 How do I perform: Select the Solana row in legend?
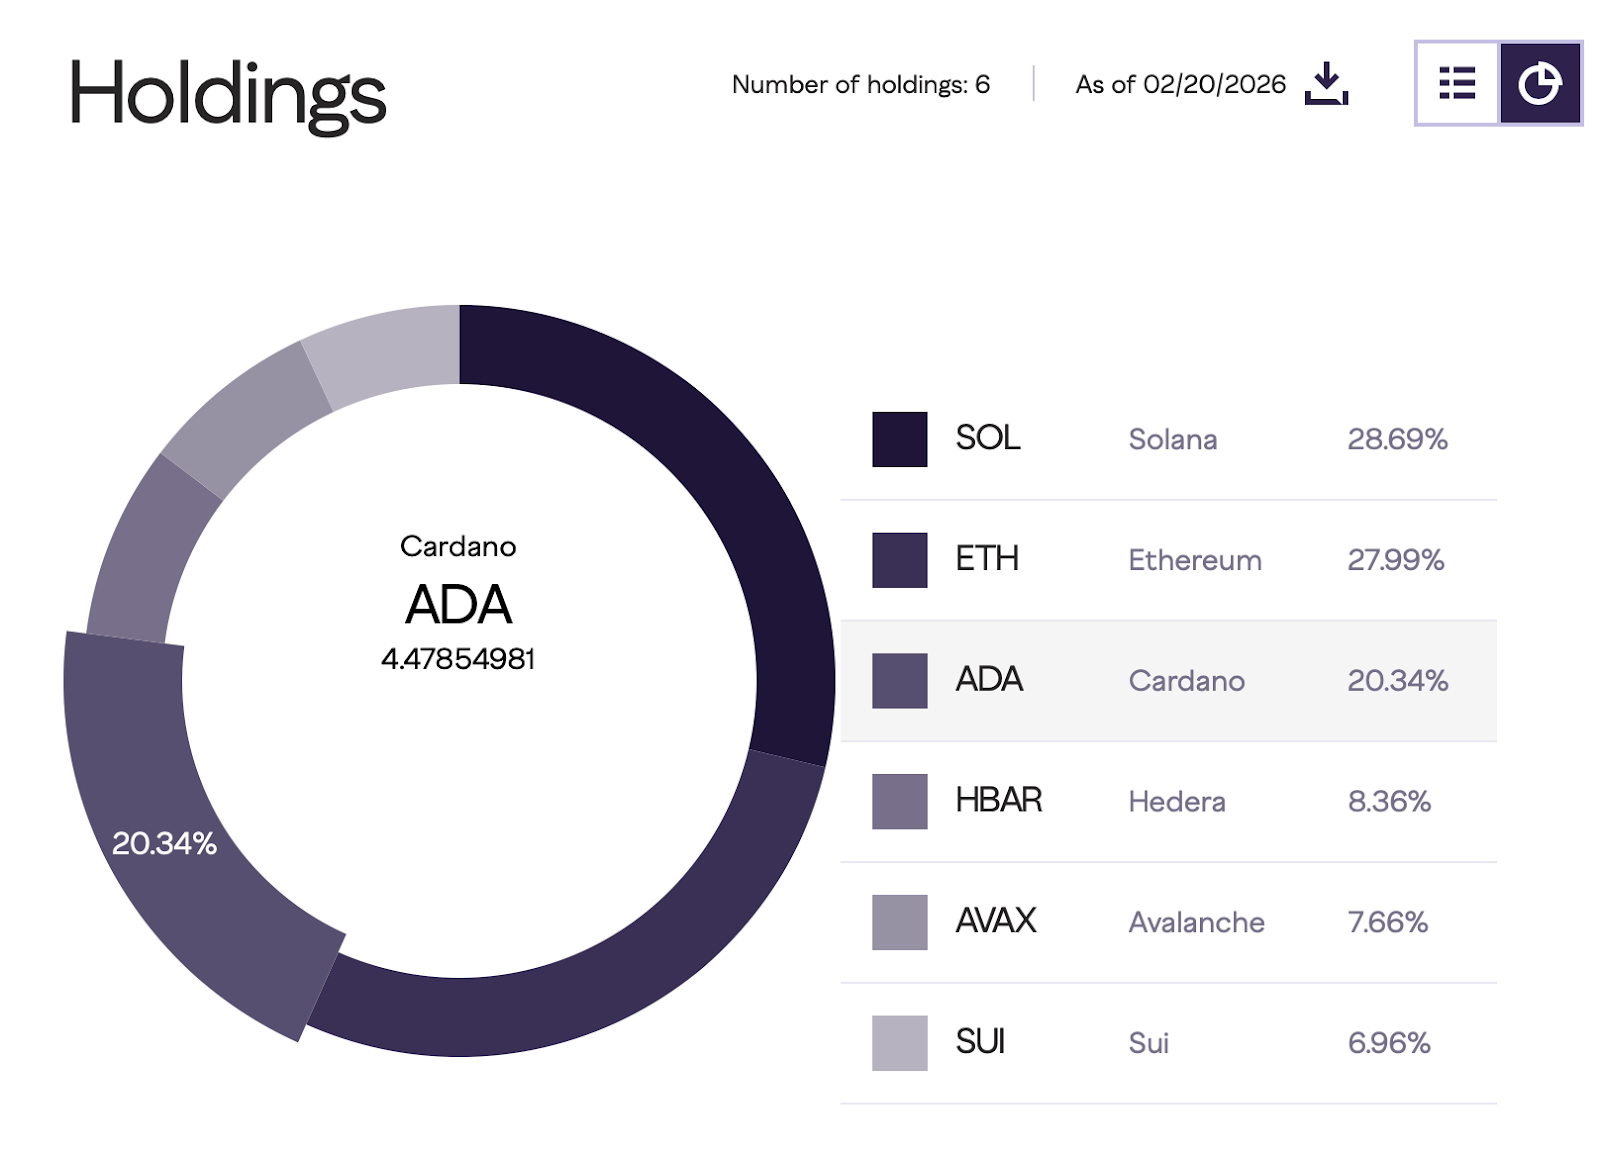[x=1172, y=440]
